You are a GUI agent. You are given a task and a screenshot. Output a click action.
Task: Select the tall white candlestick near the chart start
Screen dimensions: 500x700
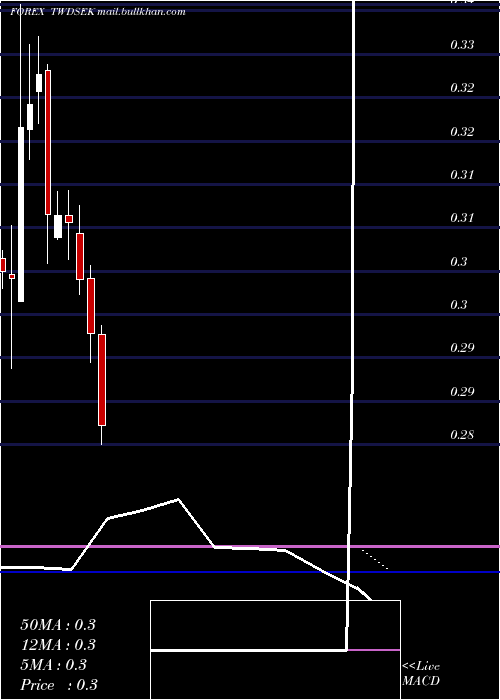pyautogui.click(x=21, y=214)
